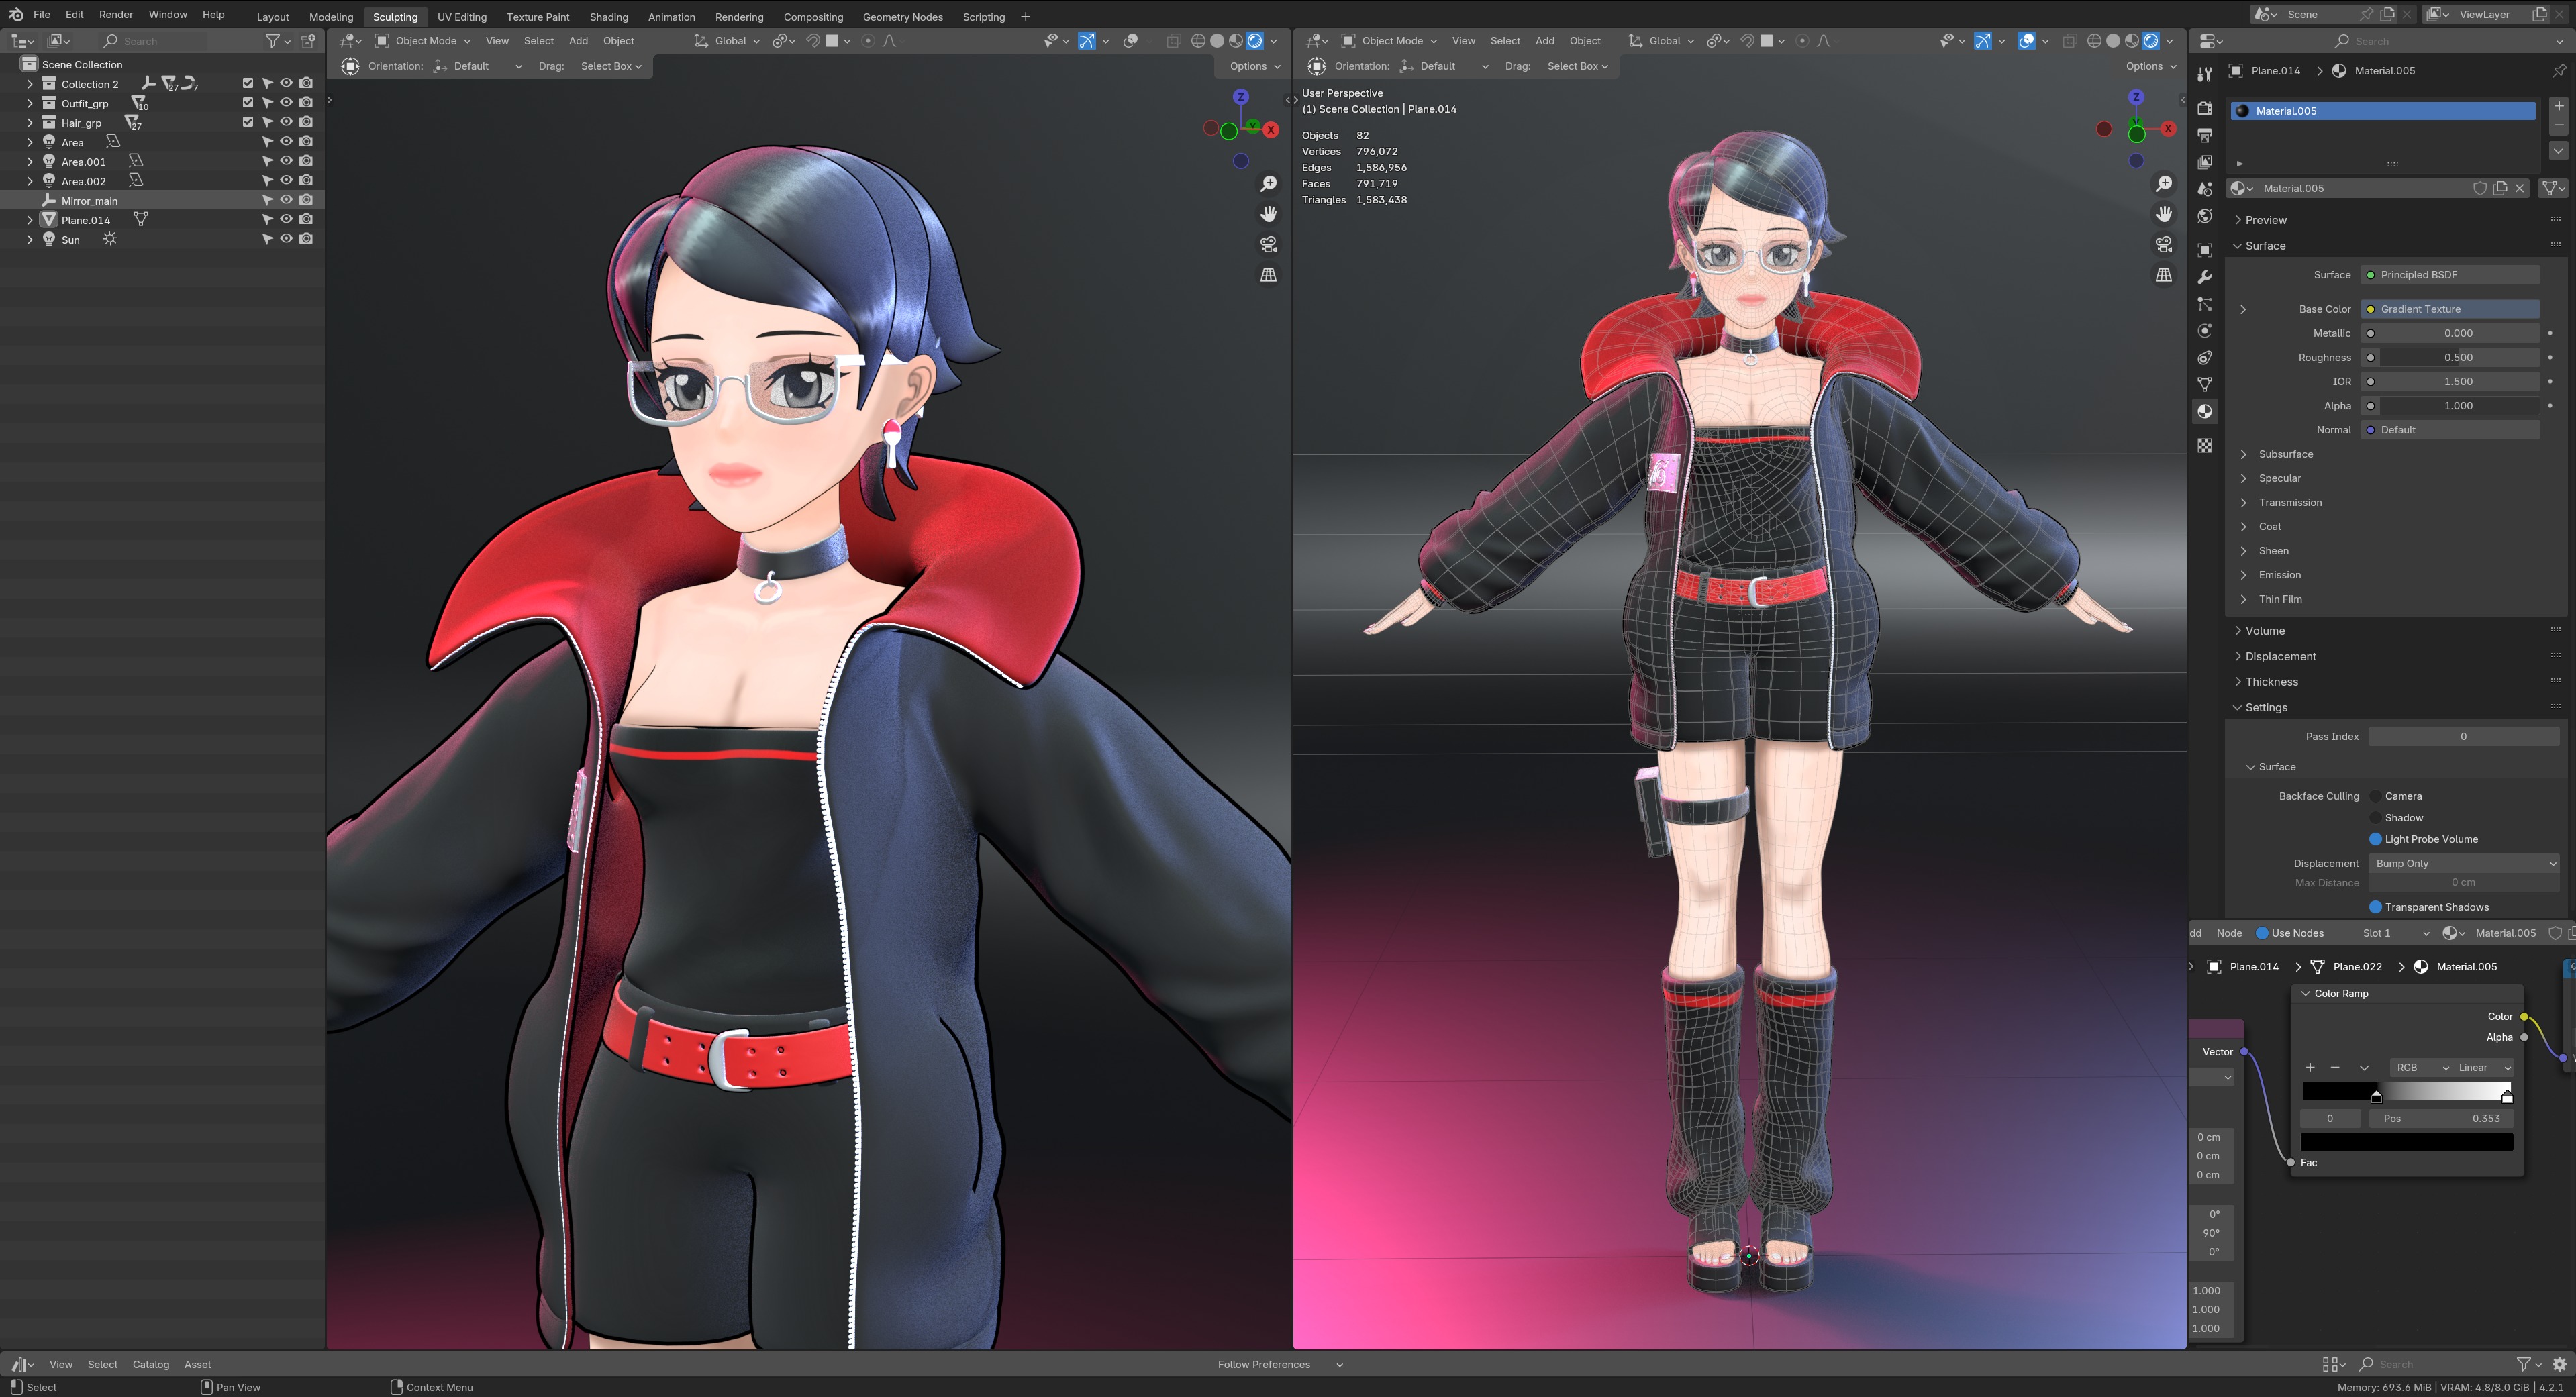Screen dimensions: 2576x1397
Task: Open Displacement Bump Only dropdown
Action: (2463, 863)
